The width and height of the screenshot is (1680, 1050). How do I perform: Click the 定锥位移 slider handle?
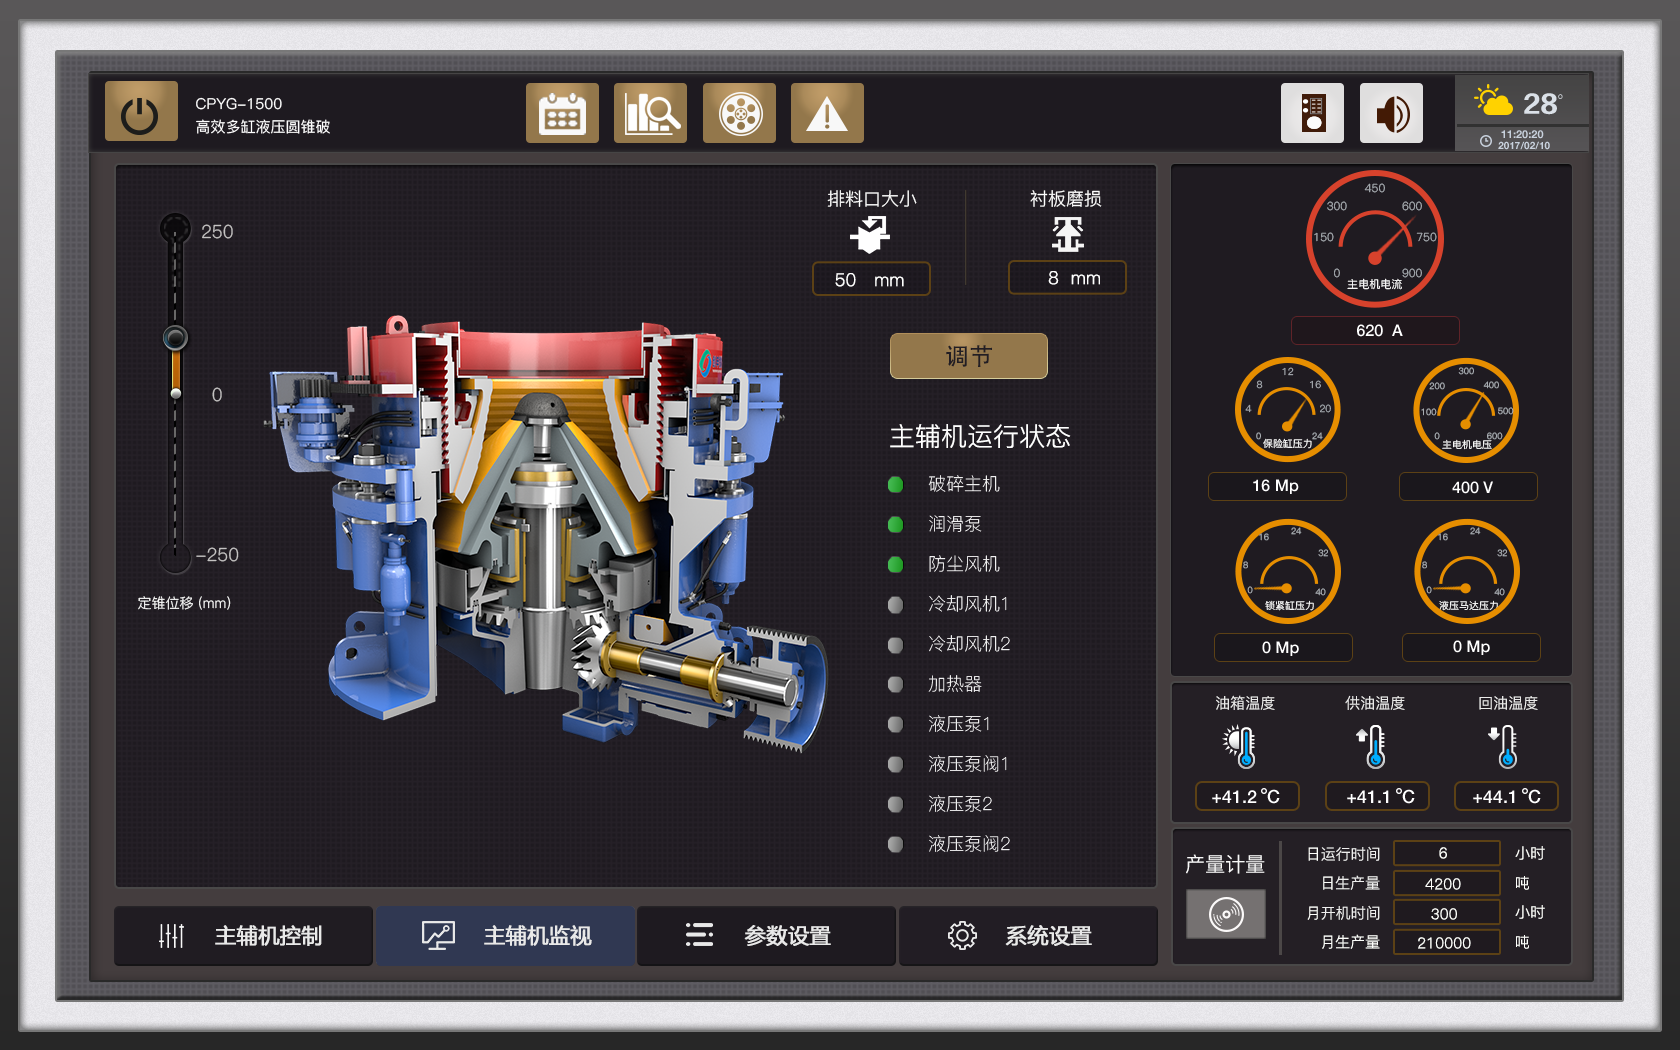point(175,338)
